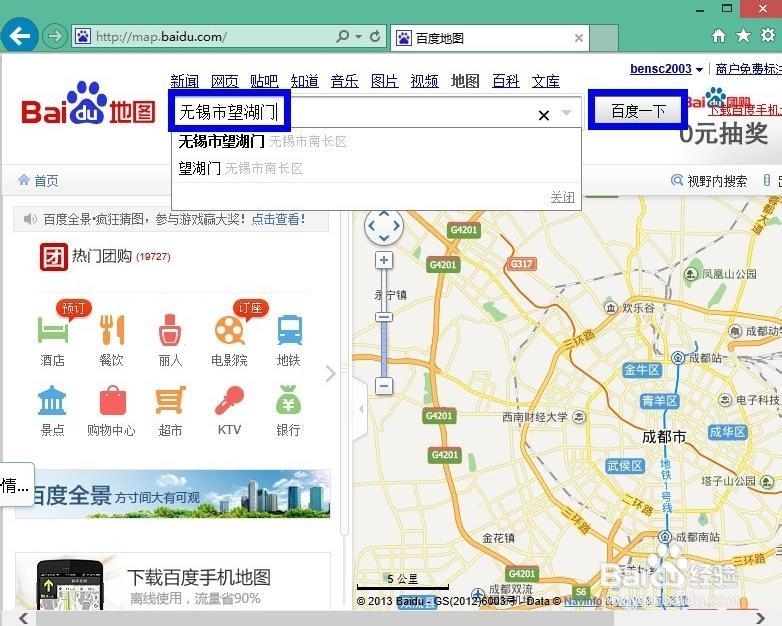
Task: Click the 百度一下 search button
Action: (638, 111)
